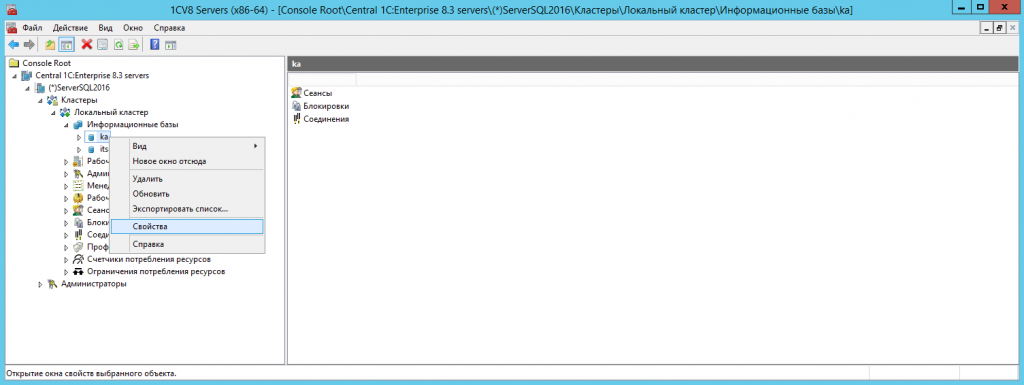Select Счетчики потребления ресурсов label

(149, 259)
